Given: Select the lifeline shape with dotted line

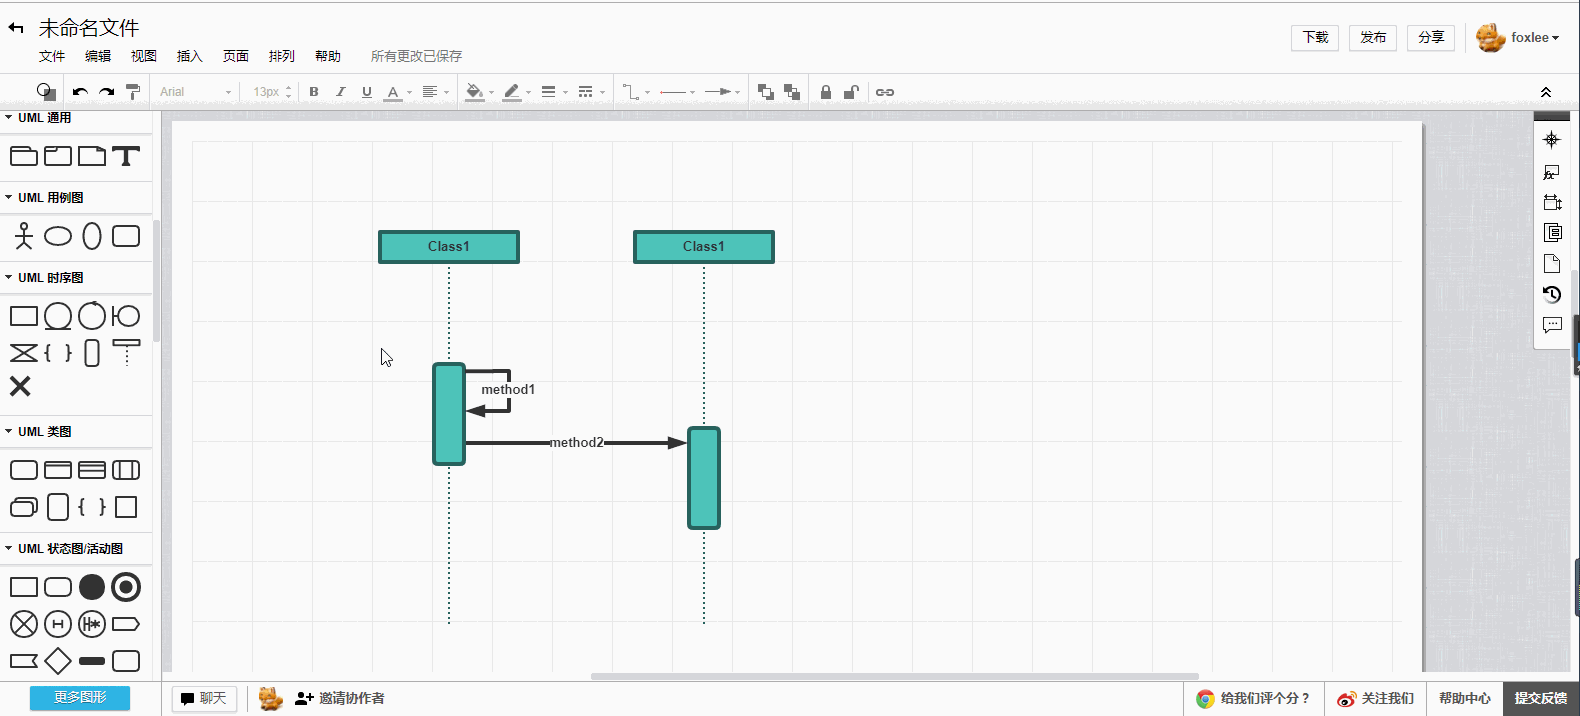Looking at the screenshot, I should pyautogui.click(x=126, y=352).
